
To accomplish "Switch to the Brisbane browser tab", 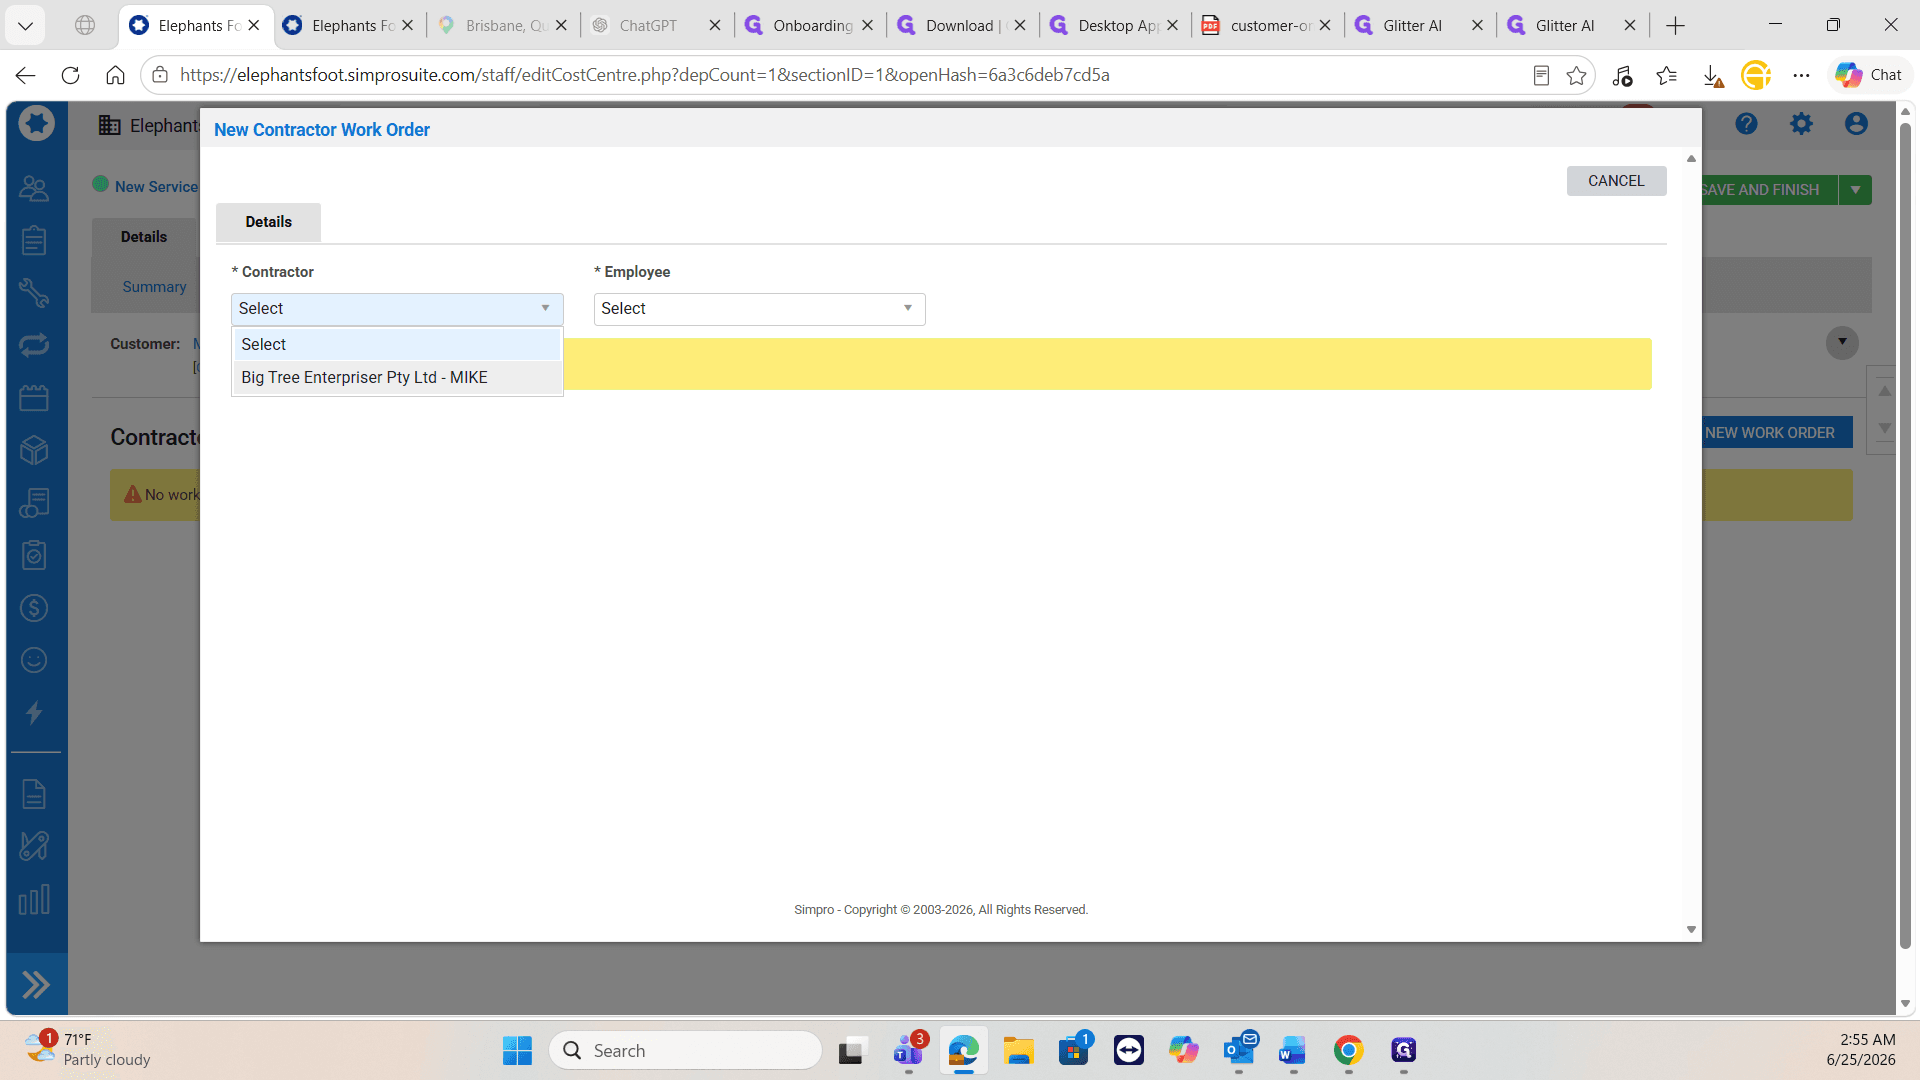I will pyautogui.click(x=503, y=26).
